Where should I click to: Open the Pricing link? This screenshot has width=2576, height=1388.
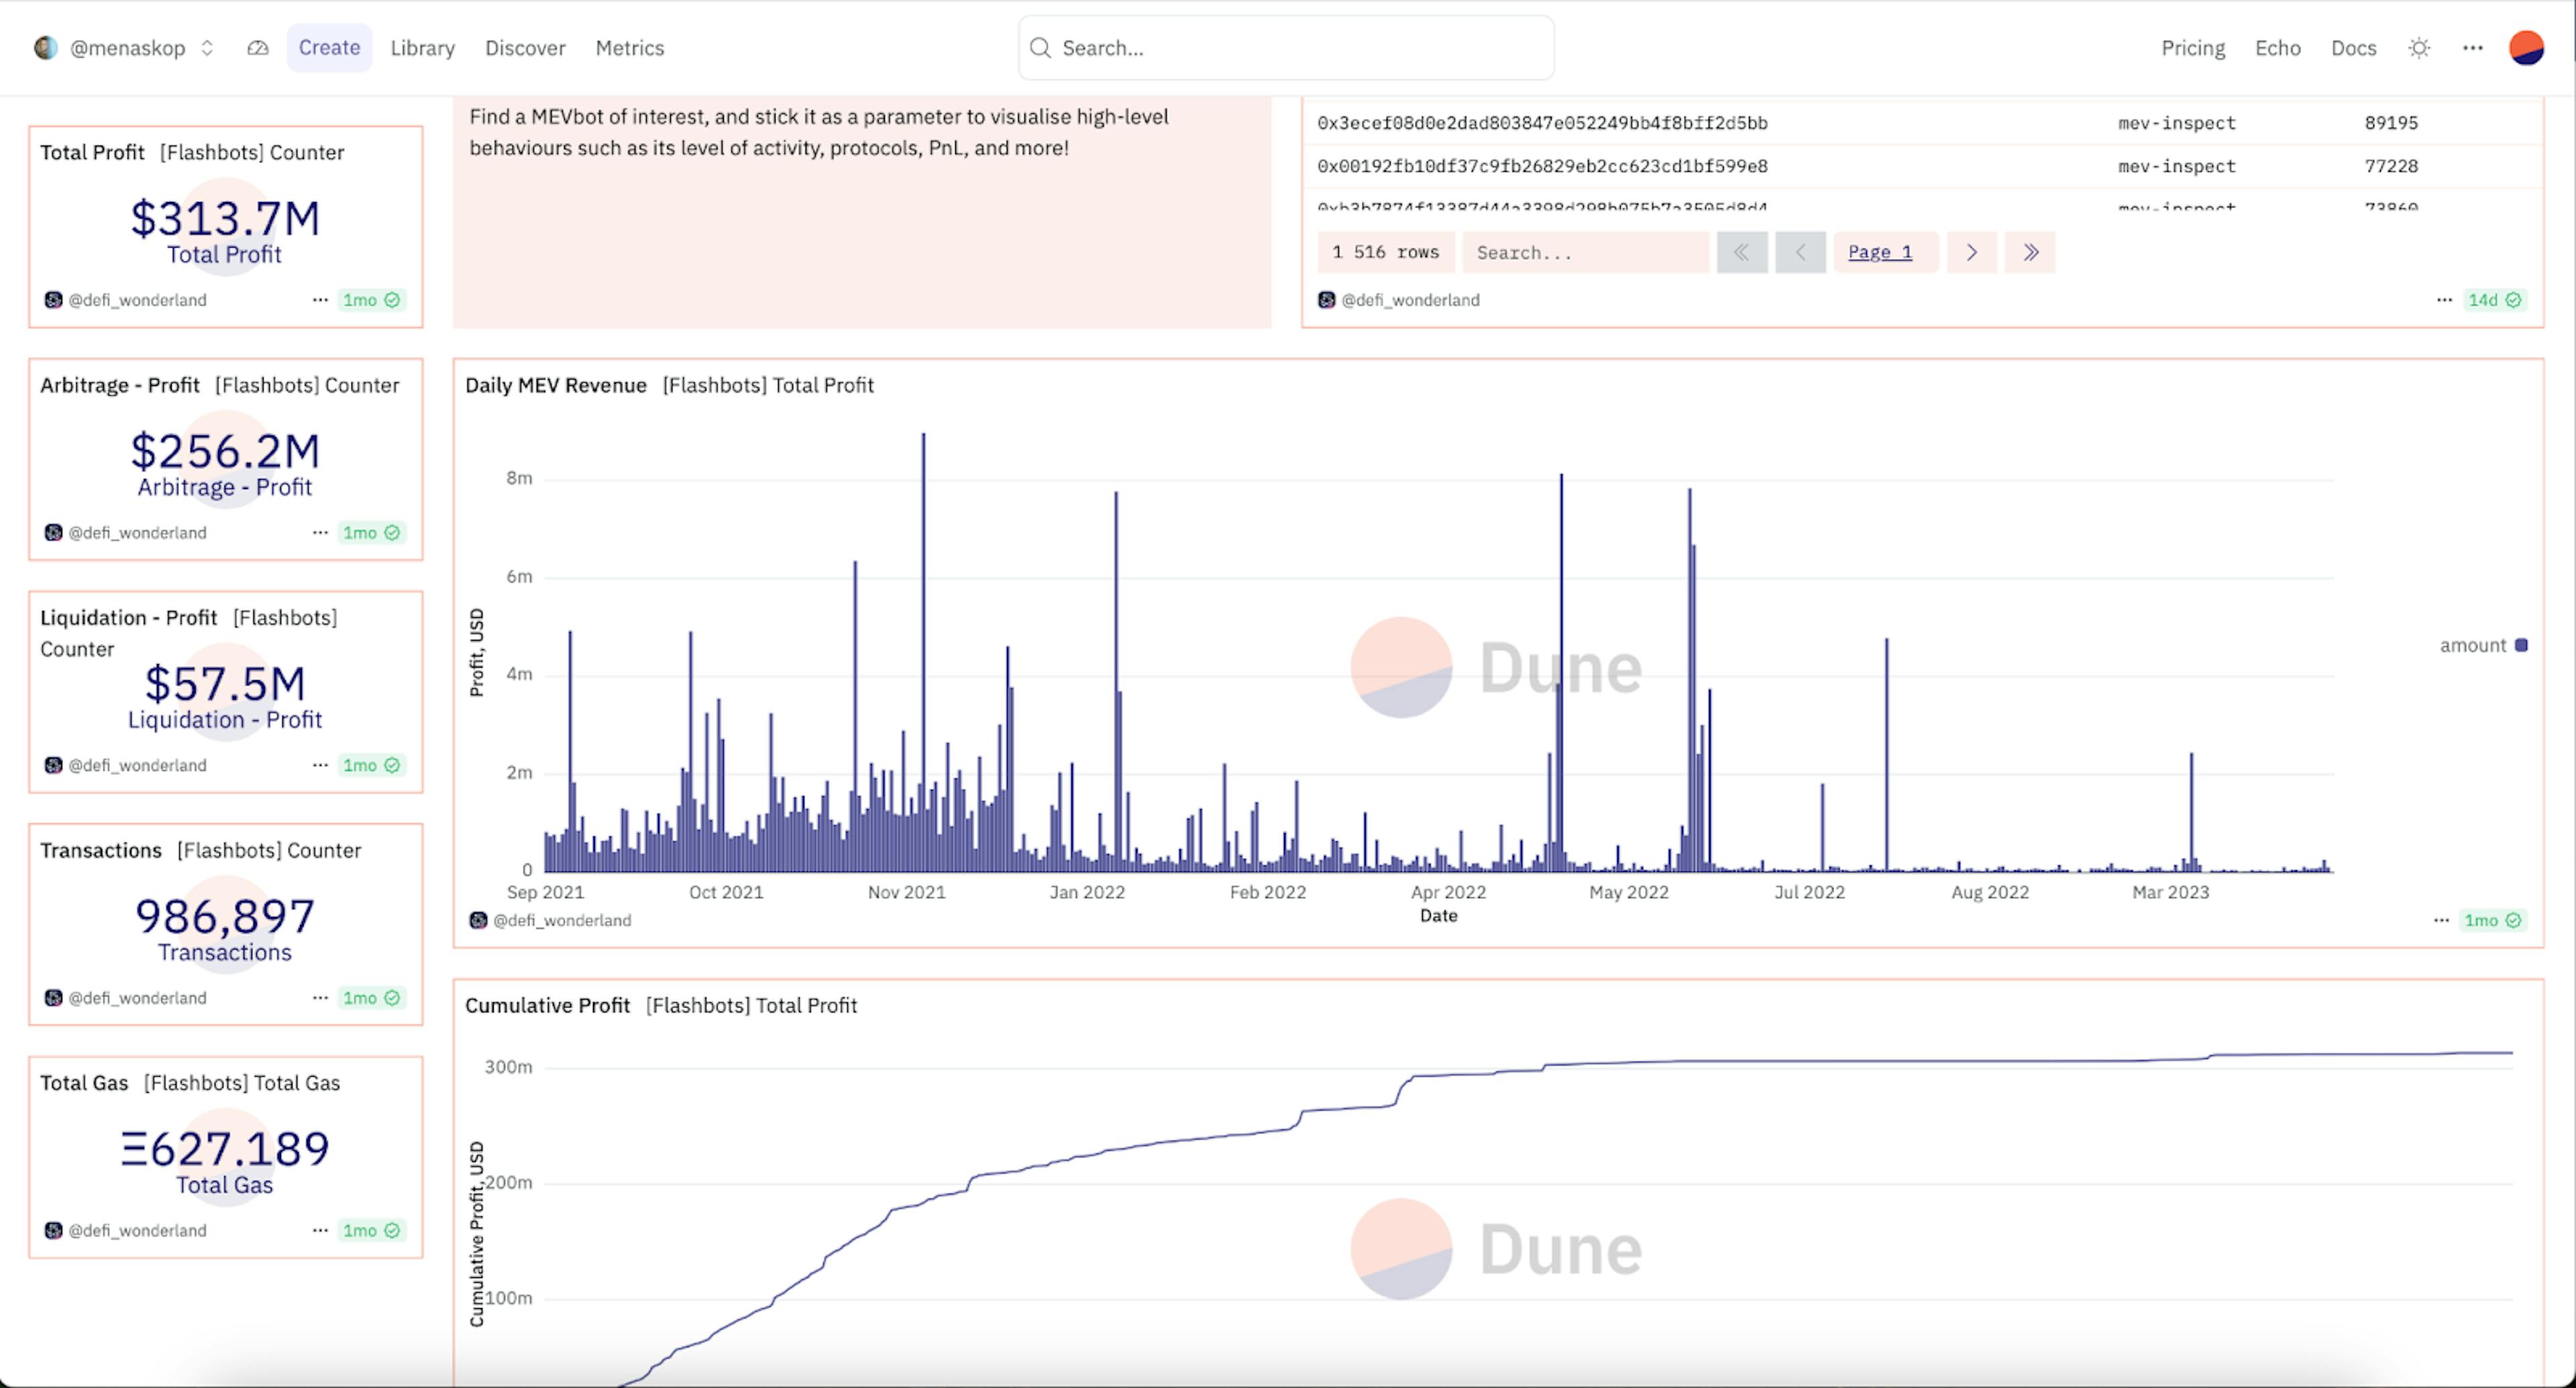(2192, 48)
